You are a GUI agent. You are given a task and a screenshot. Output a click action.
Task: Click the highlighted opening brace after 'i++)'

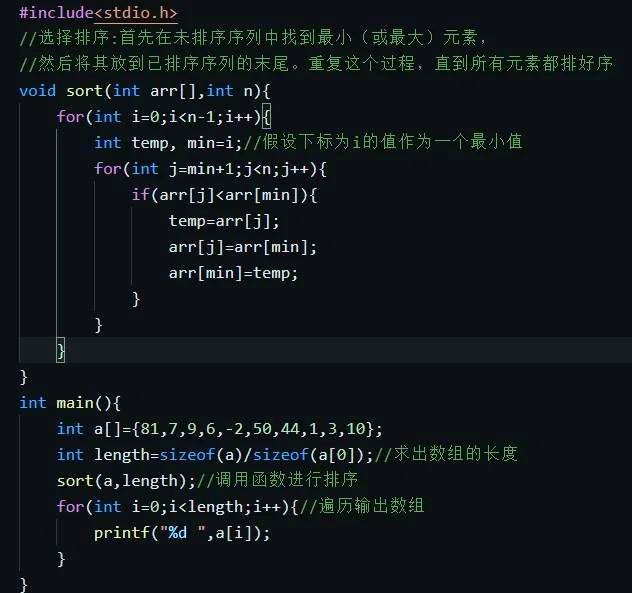pyautogui.click(x=266, y=117)
